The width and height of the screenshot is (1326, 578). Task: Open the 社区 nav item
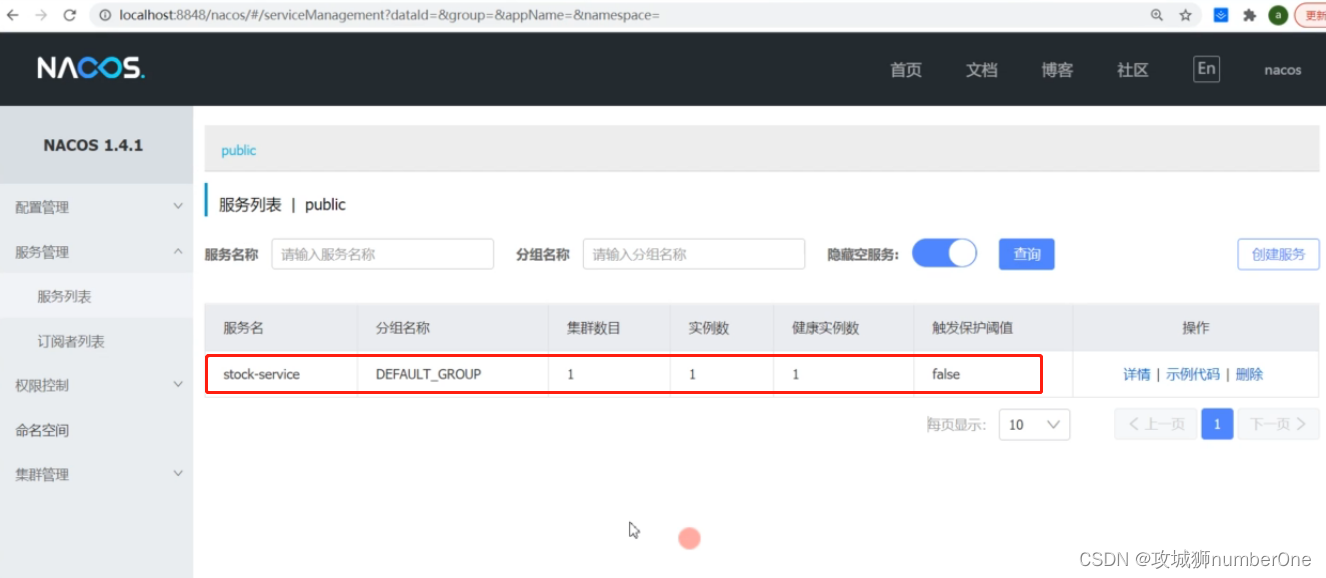coord(1133,70)
